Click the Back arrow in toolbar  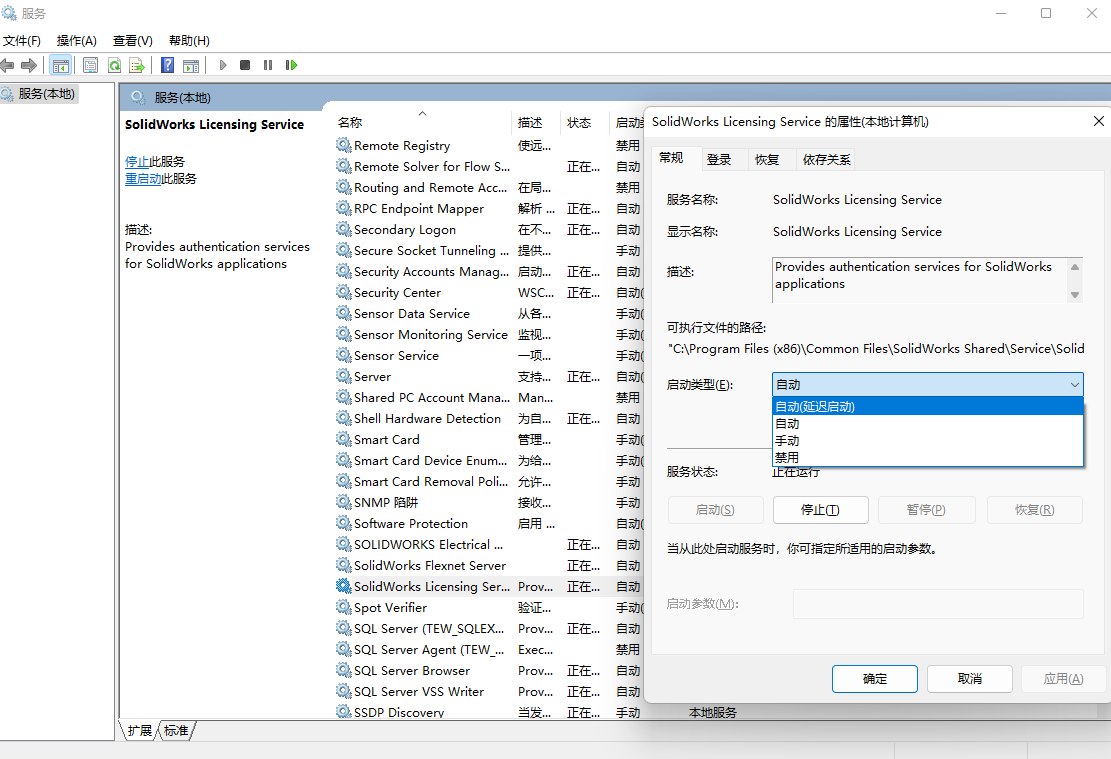click(x=7, y=65)
